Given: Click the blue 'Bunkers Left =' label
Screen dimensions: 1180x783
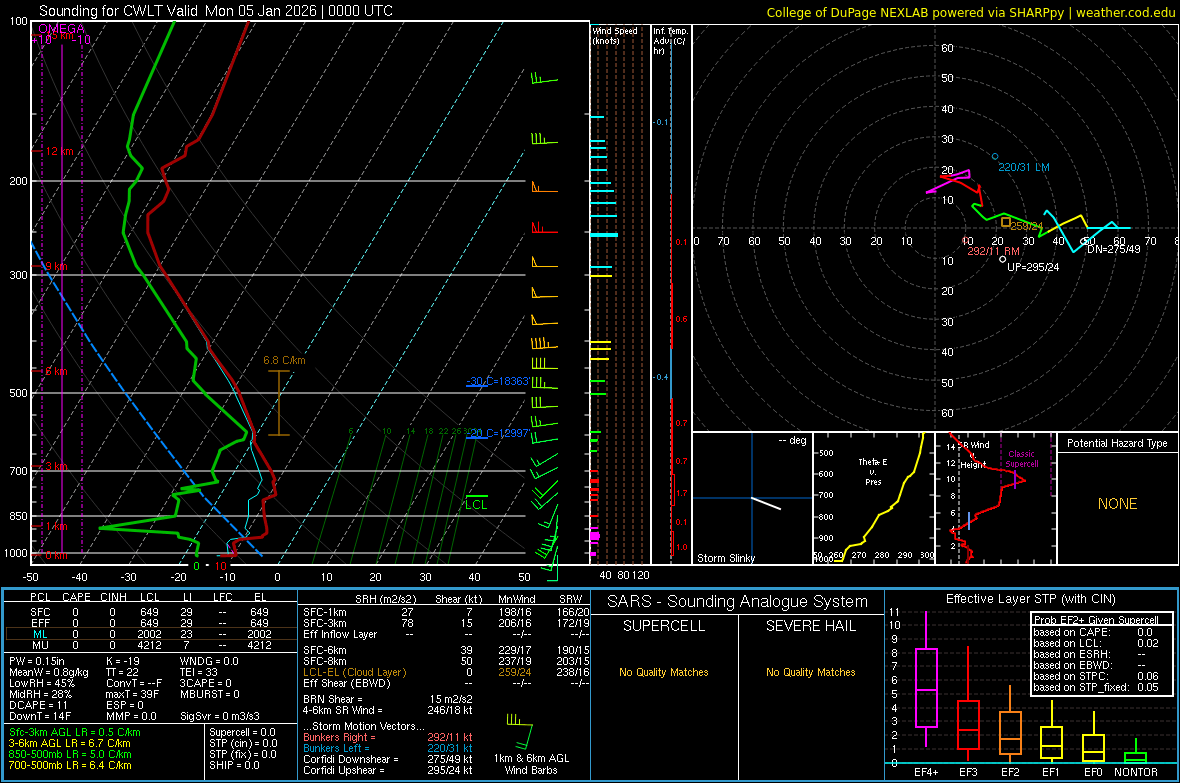Looking at the screenshot, I should [336, 748].
